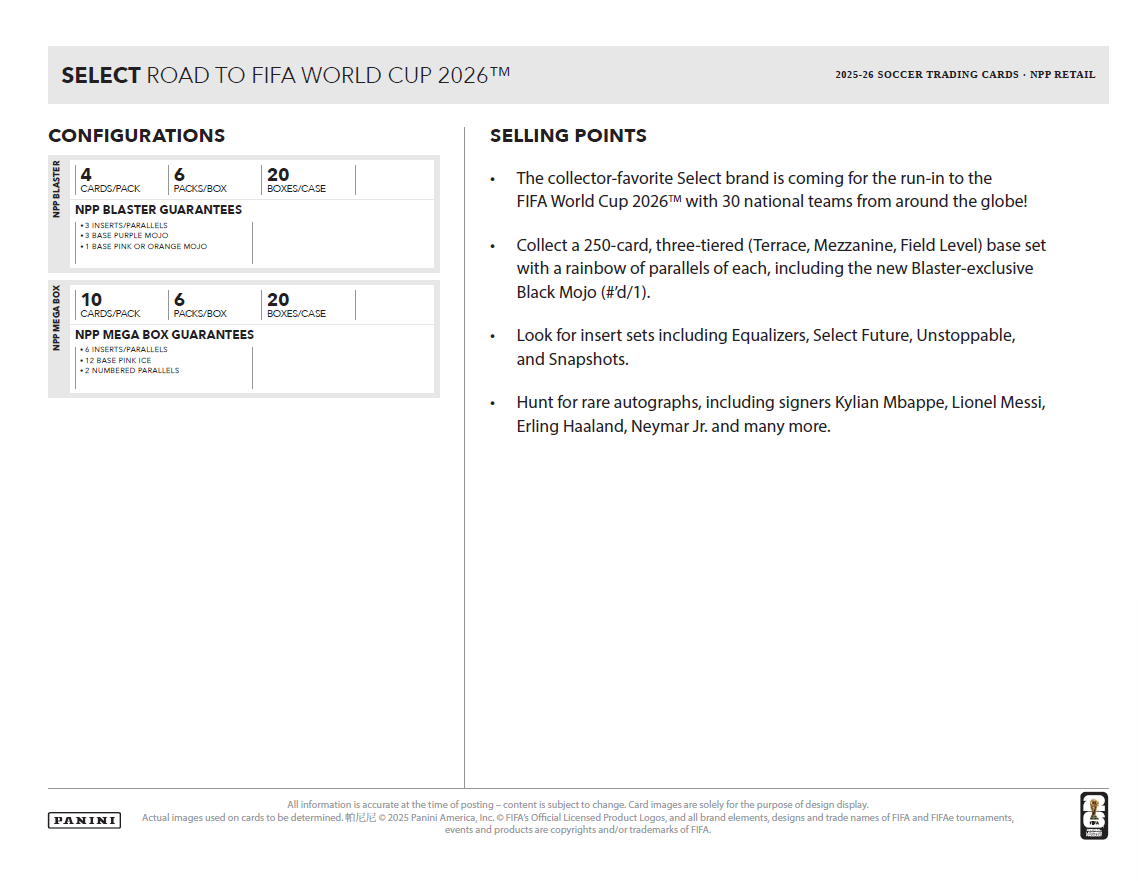Click bullet about 'collector-favorite Select brand'
Screen dimensions: 1138x881
[771, 189]
